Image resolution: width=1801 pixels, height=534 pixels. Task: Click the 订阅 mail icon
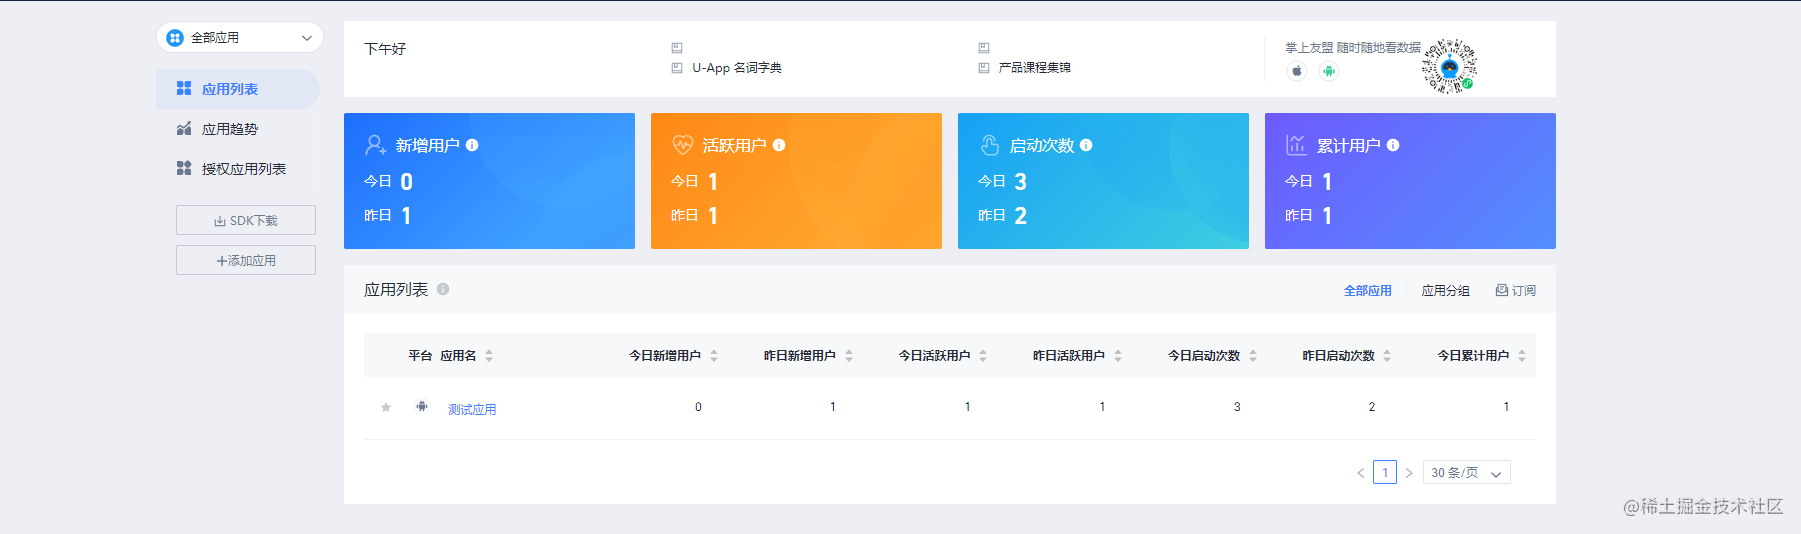pos(1502,290)
